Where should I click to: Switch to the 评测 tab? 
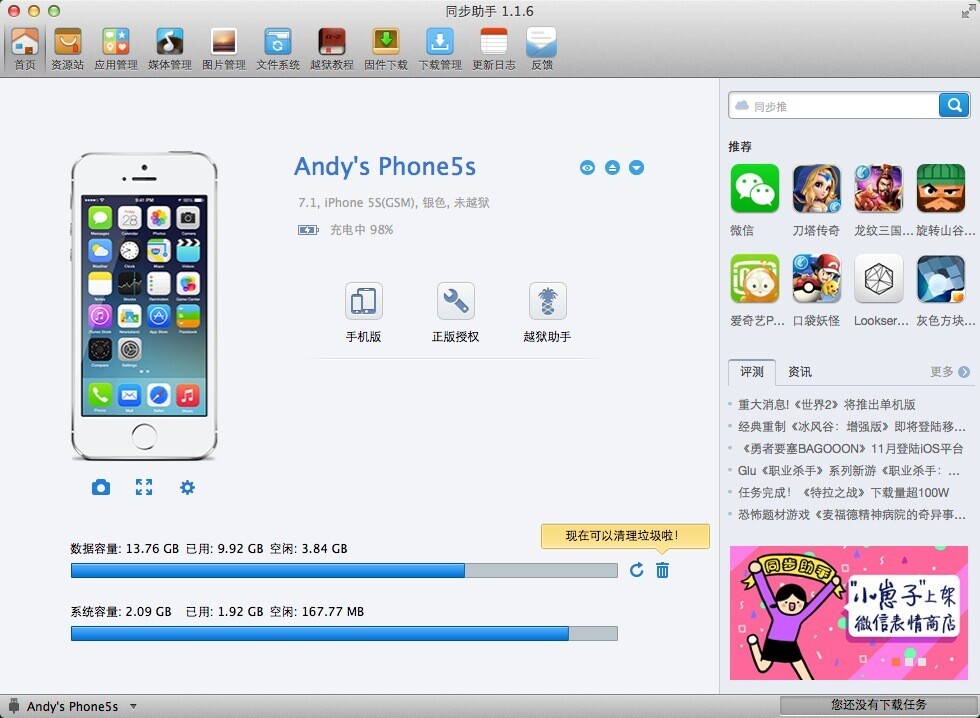[752, 372]
